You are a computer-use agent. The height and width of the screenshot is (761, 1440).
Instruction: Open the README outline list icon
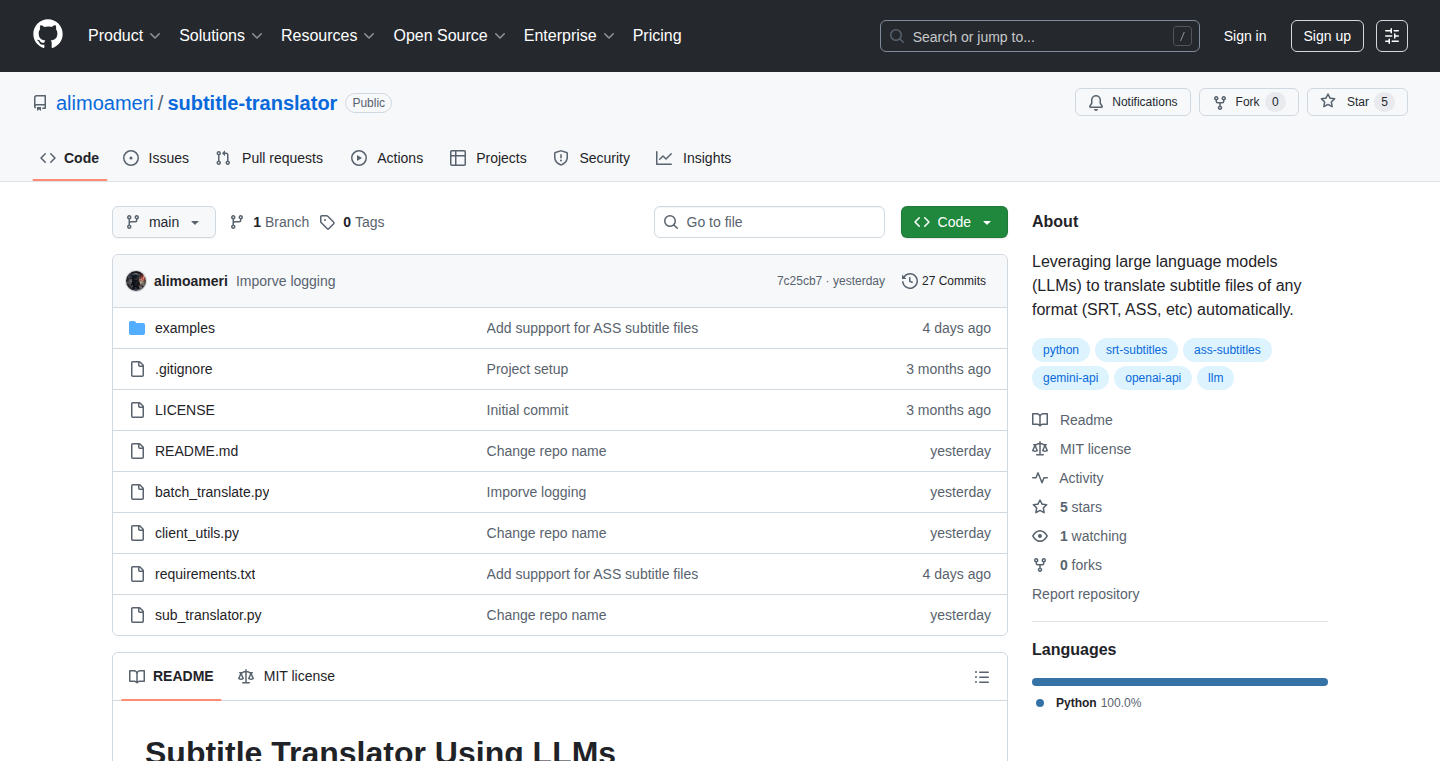[982, 677]
